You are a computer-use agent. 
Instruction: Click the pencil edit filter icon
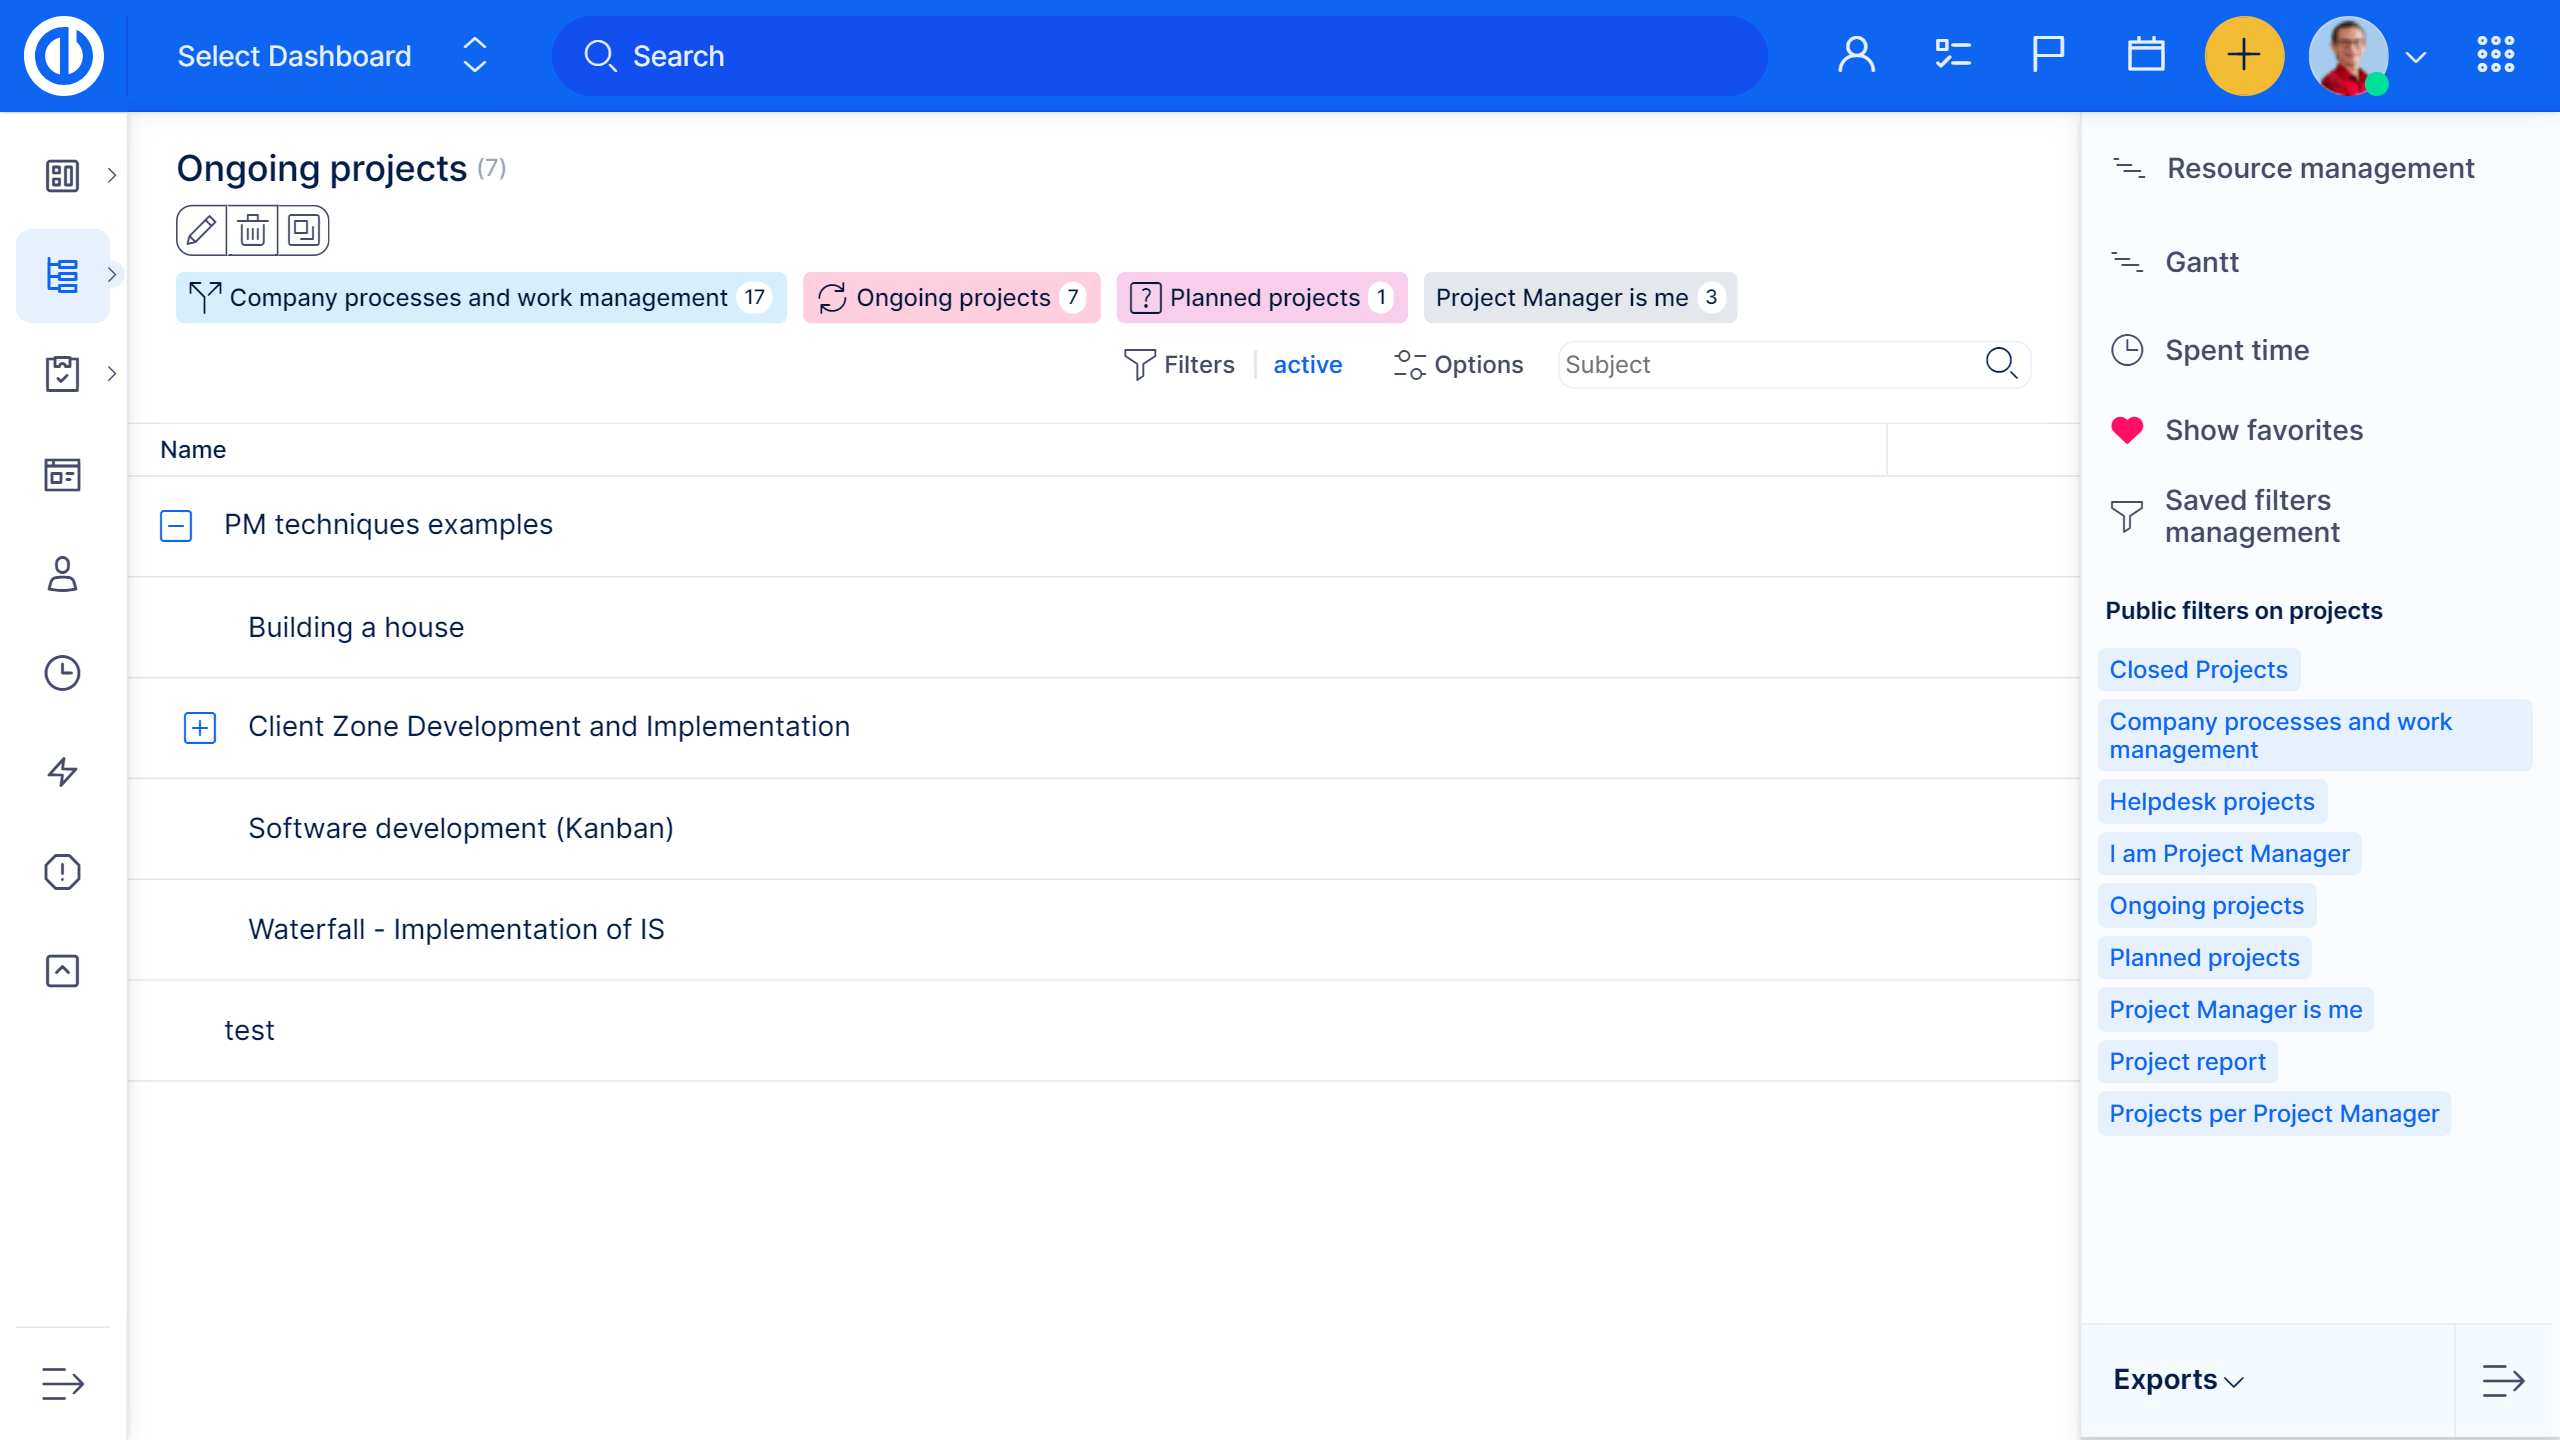201,231
